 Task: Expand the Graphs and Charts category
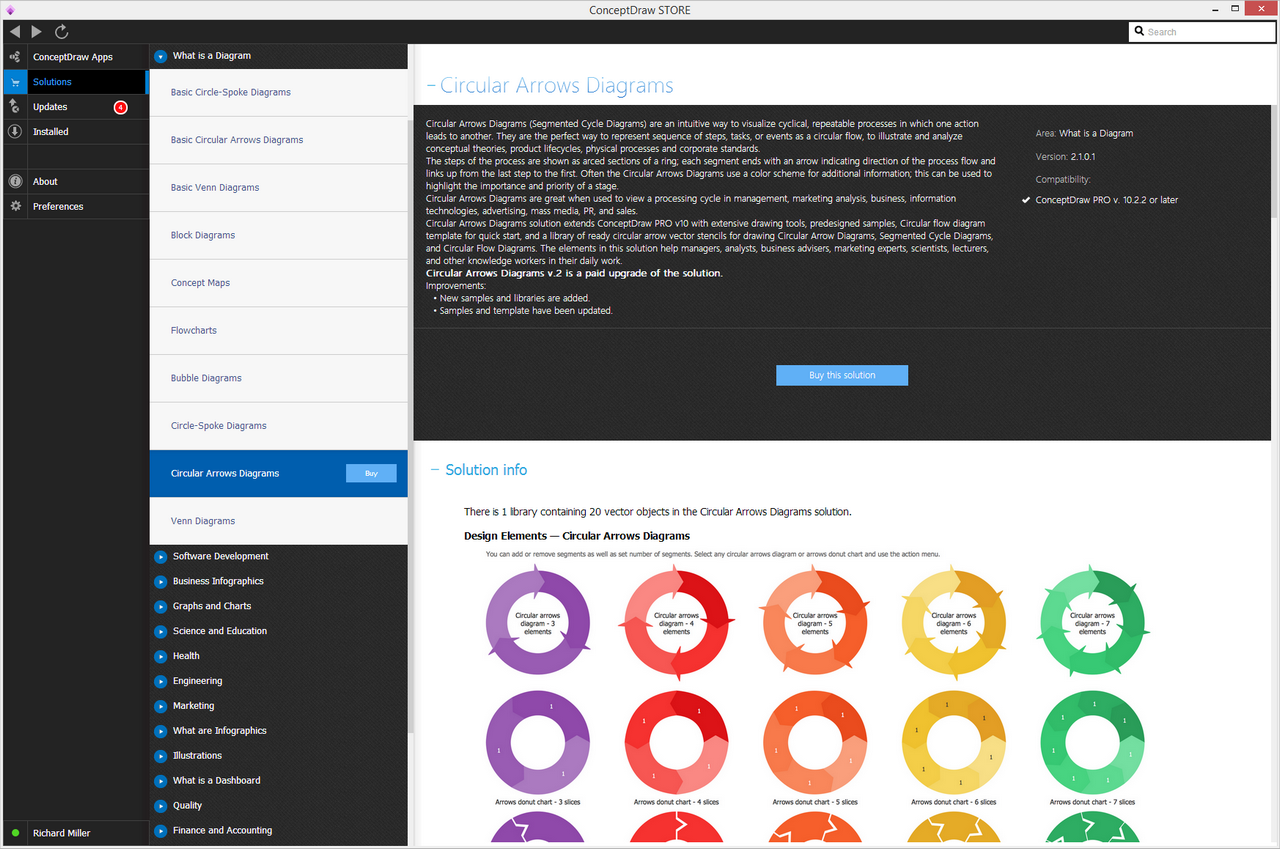pos(160,606)
